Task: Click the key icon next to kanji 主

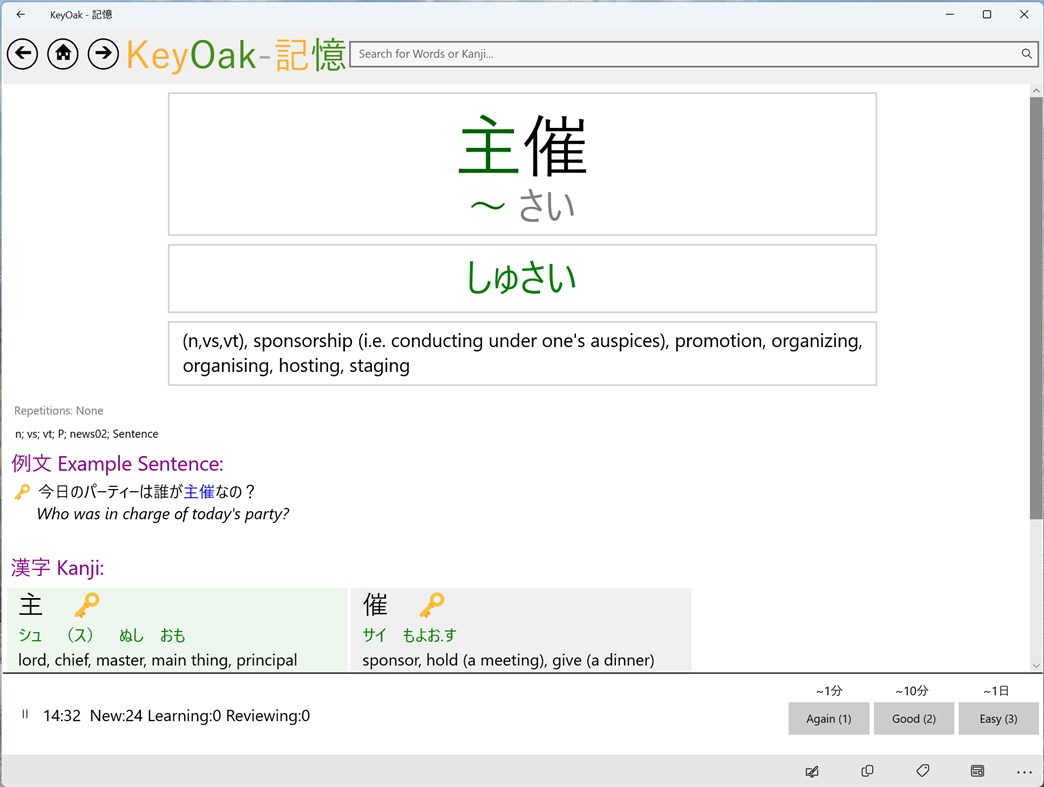Action: (x=86, y=603)
